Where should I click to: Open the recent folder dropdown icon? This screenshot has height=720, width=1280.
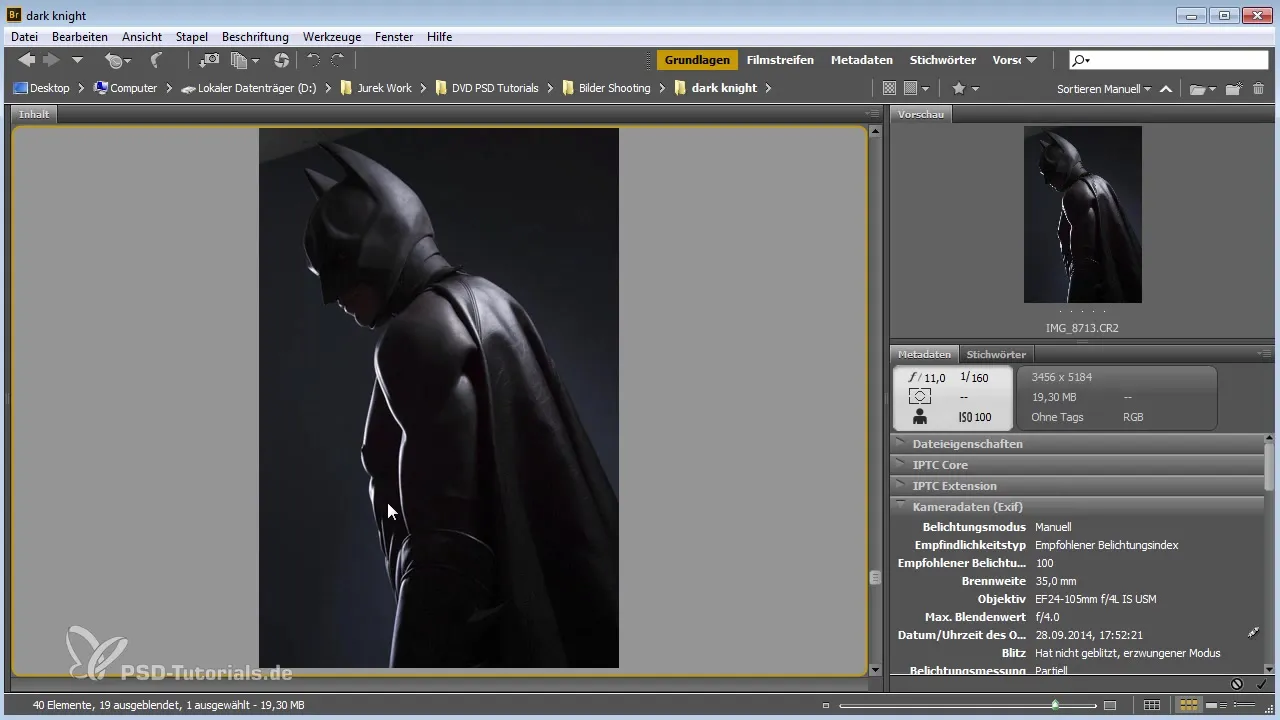(x=1203, y=88)
